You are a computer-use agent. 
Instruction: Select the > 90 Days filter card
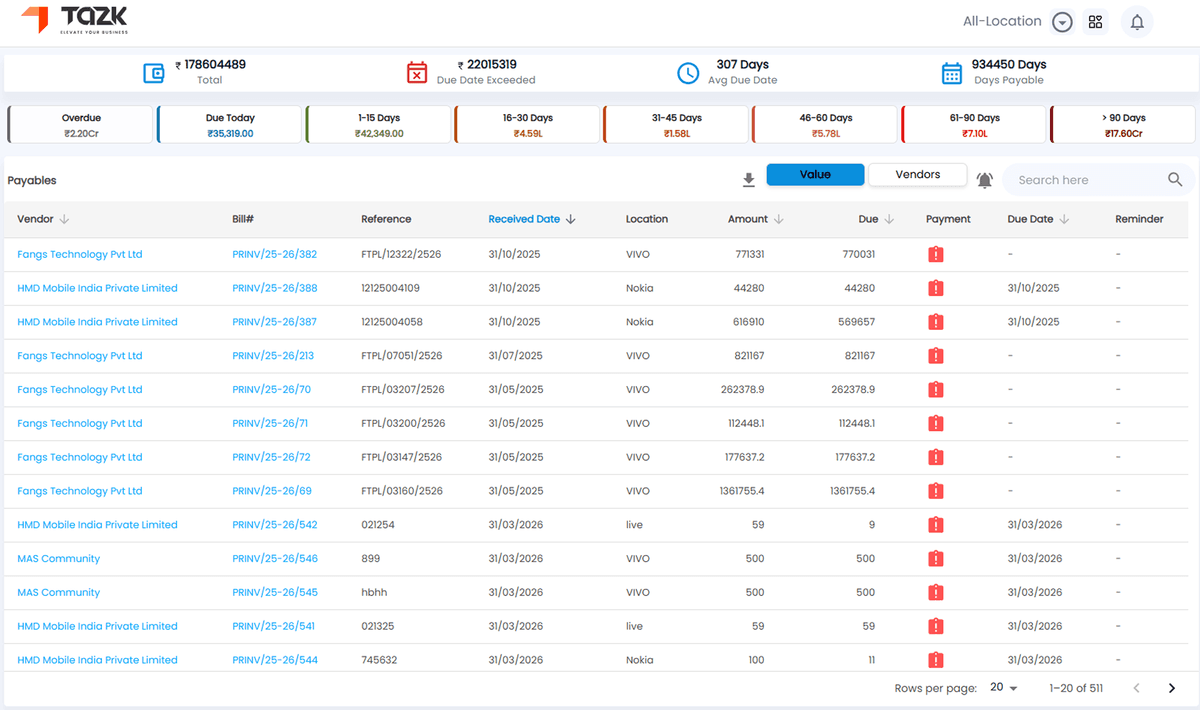click(1124, 125)
